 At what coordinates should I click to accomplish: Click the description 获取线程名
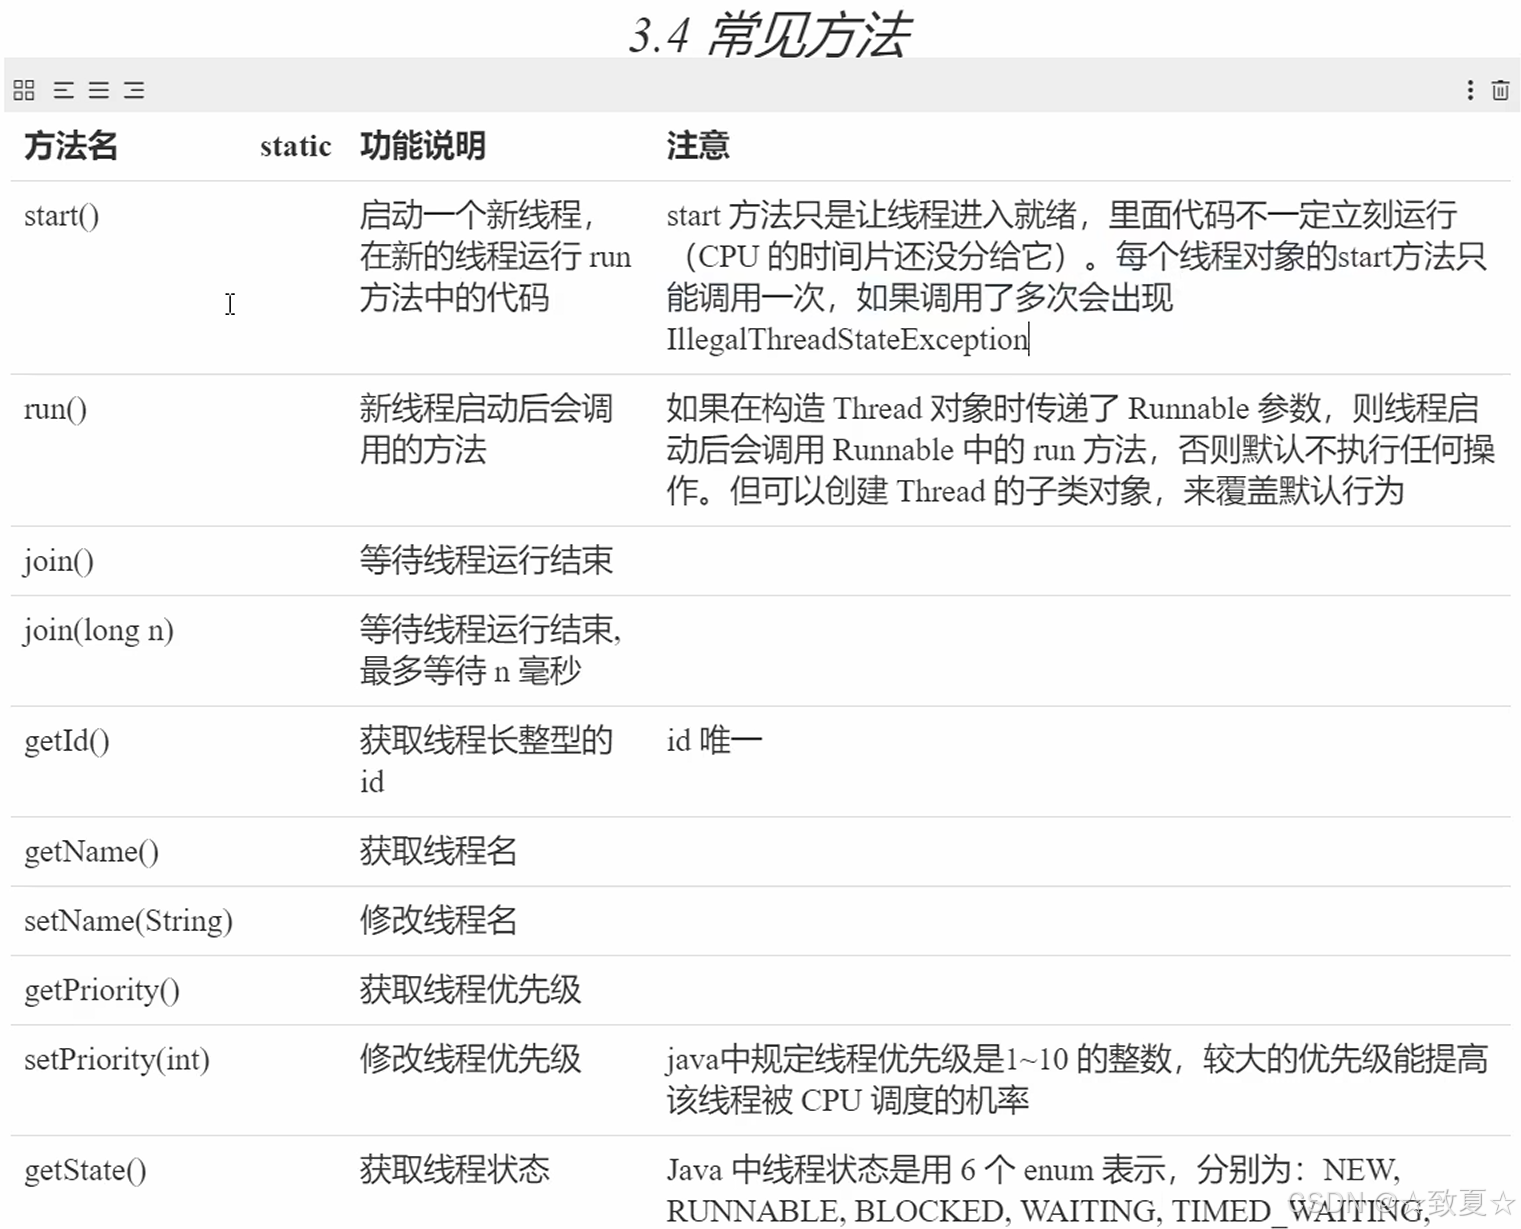[438, 851]
